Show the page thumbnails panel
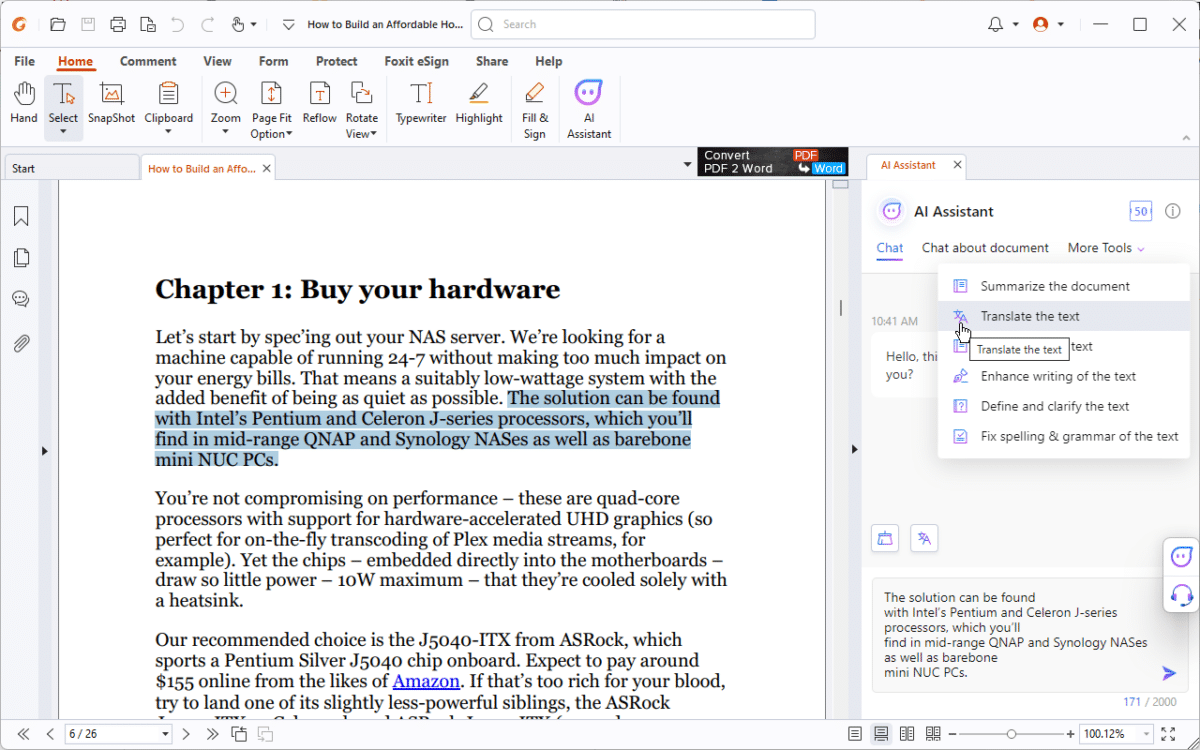1200x750 pixels. [22, 257]
